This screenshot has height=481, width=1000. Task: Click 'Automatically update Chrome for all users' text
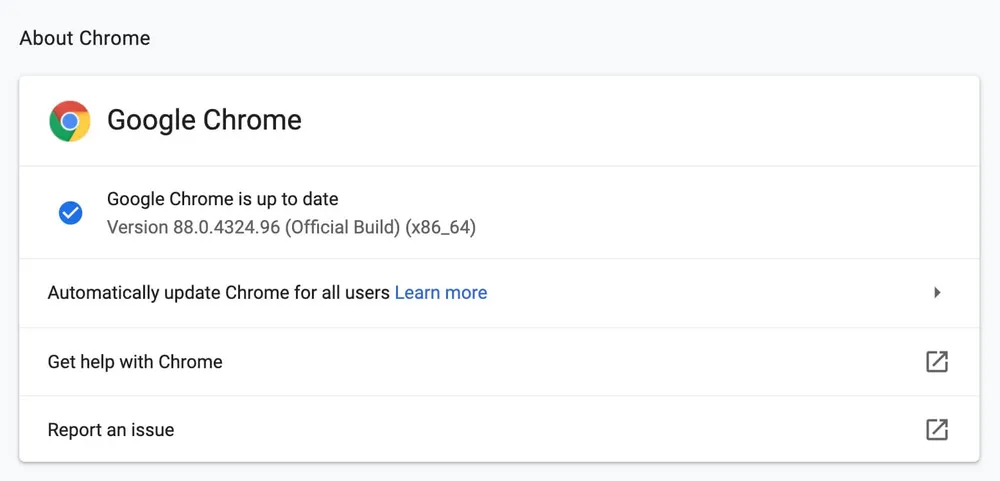pyautogui.click(x=219, y=293)
